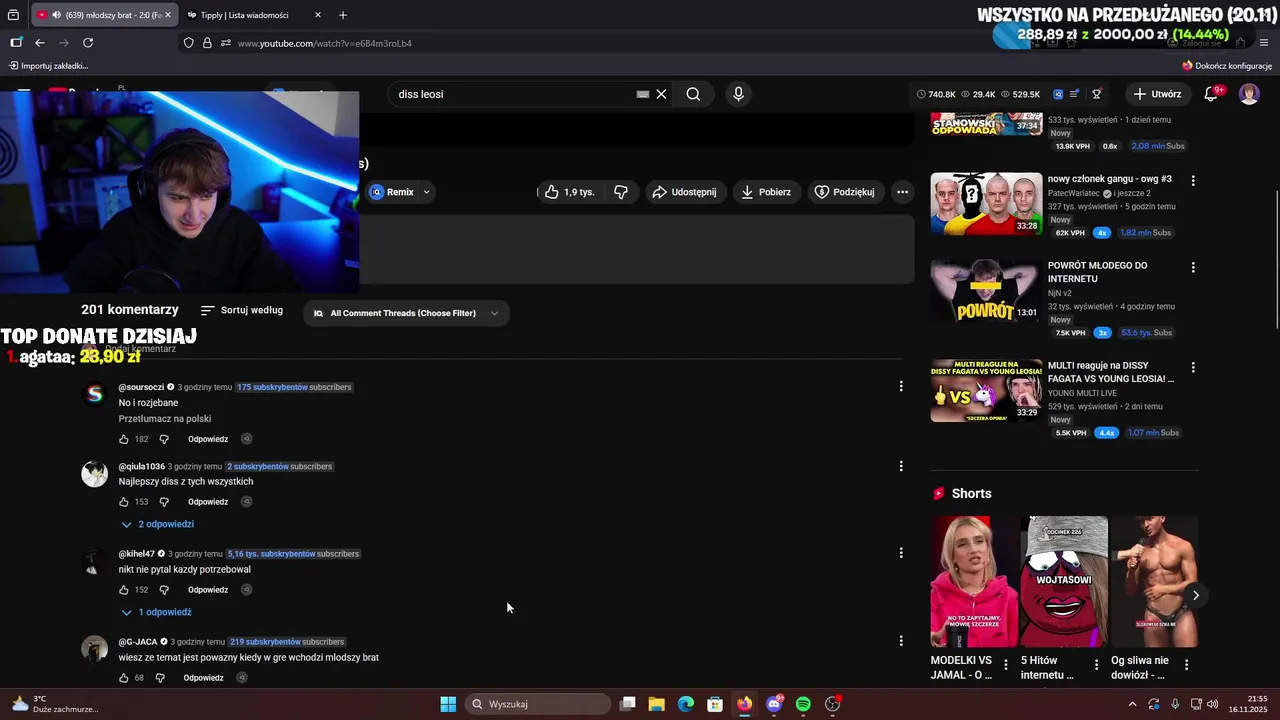
Task: Open a new browser tab
Action: click(x=343, y=15)
